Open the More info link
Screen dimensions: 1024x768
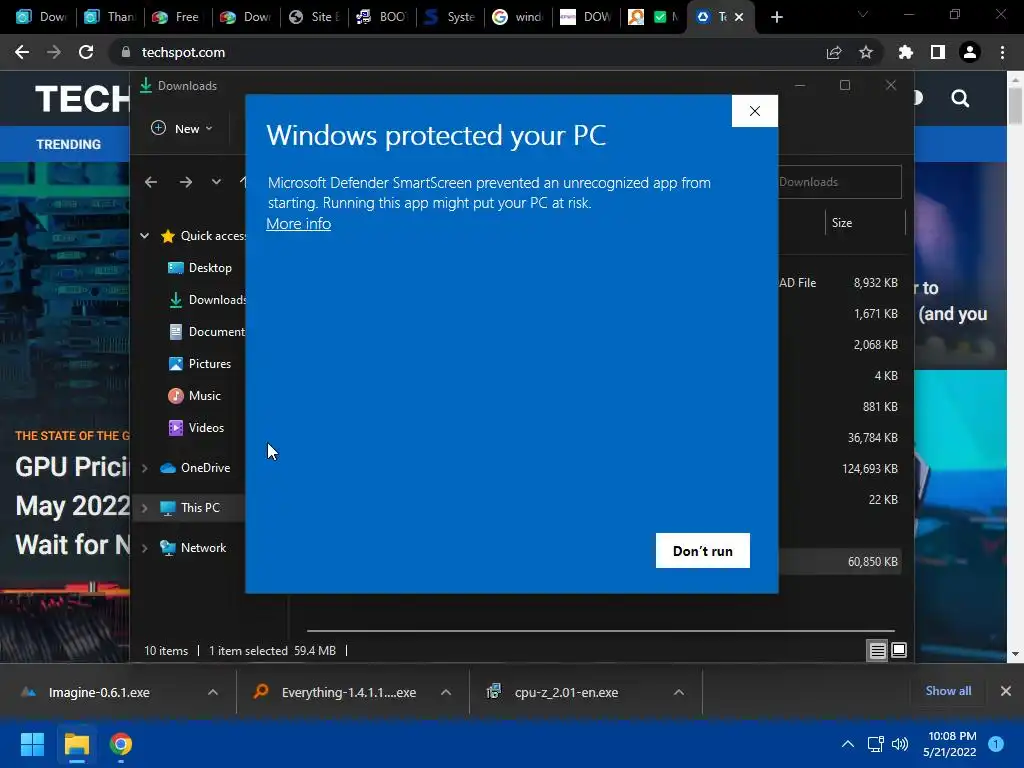point(298,223)
